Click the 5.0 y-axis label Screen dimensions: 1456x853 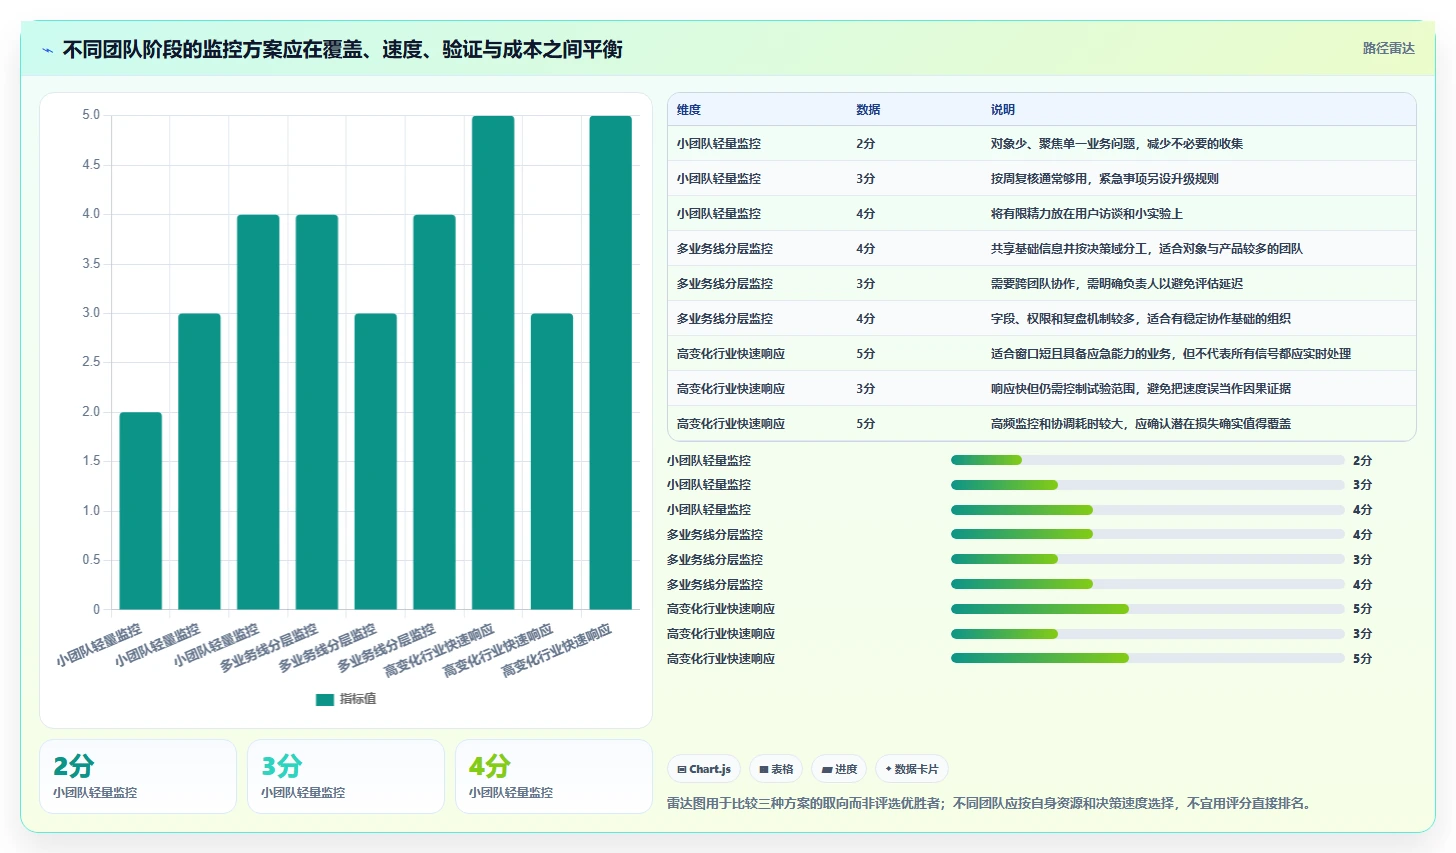(91, 115)
